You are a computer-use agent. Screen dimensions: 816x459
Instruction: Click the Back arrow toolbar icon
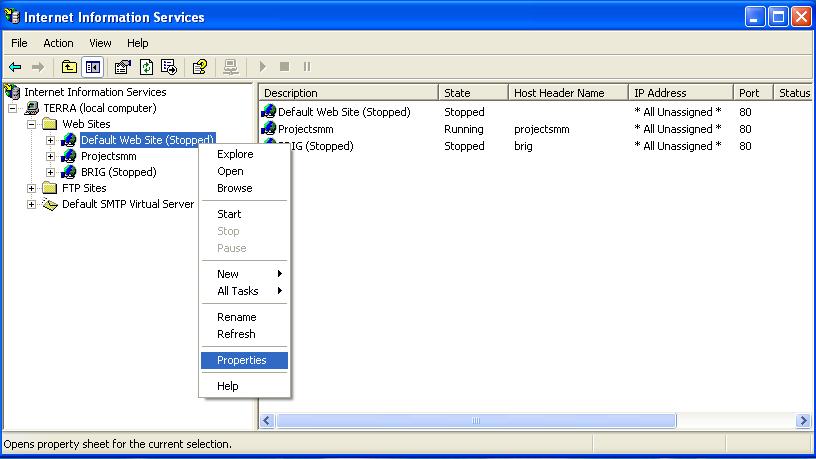click(x=15, y=67)
